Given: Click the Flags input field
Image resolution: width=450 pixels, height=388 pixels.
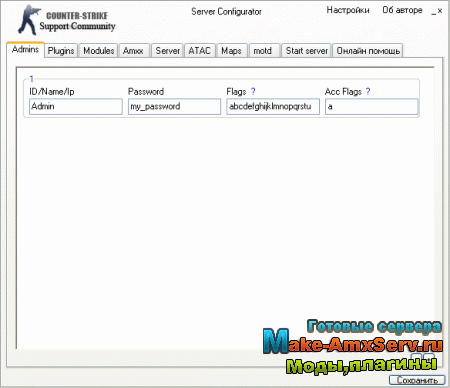Looking at the screenshot, I should (x=273, y=106).
